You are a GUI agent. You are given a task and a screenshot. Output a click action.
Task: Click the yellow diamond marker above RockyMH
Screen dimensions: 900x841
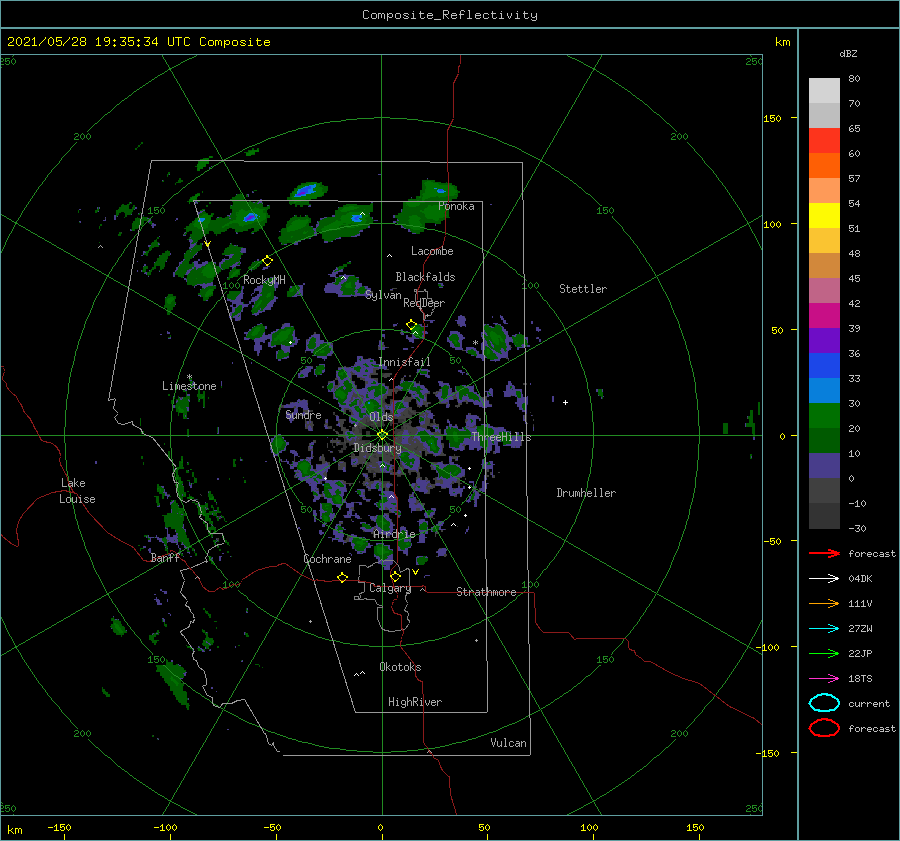[267, 261]
